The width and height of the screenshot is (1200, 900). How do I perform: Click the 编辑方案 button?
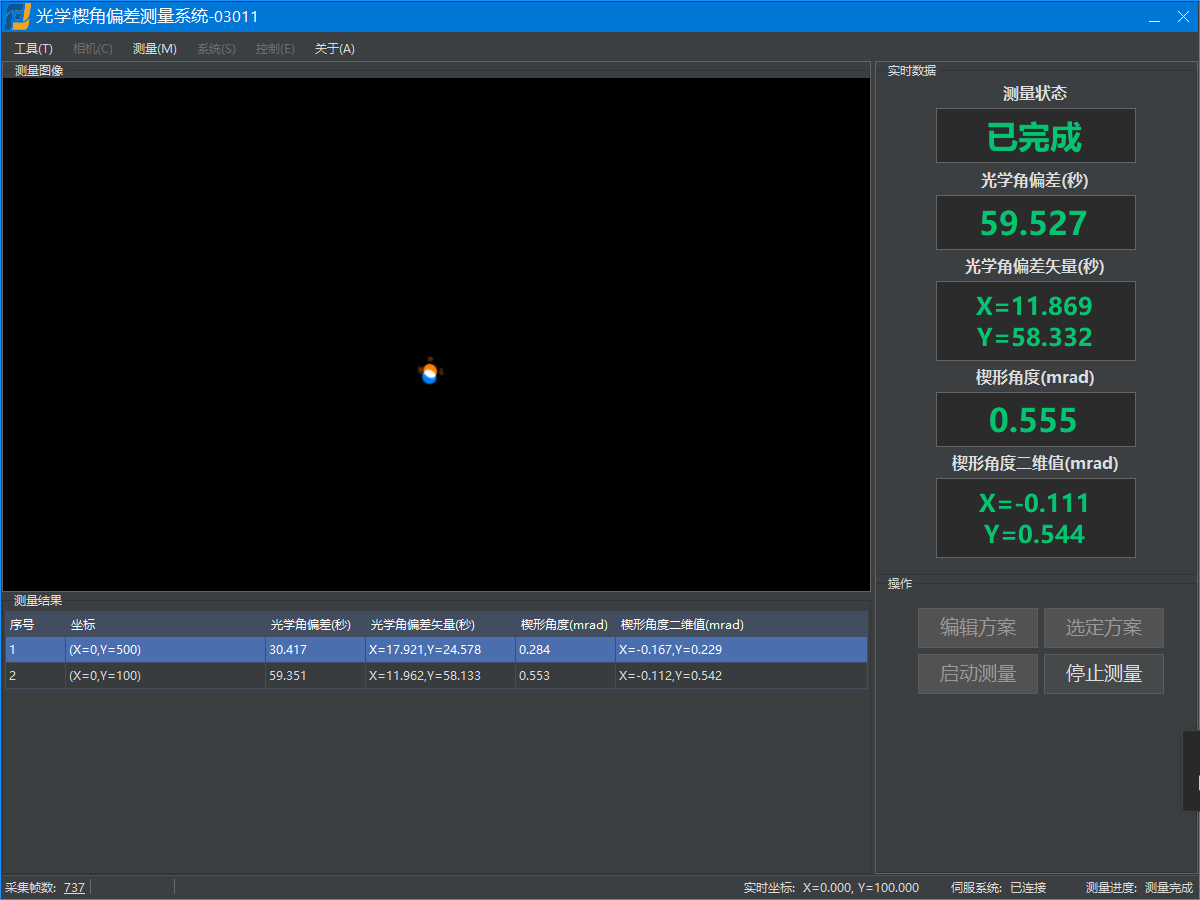[977, 628]
